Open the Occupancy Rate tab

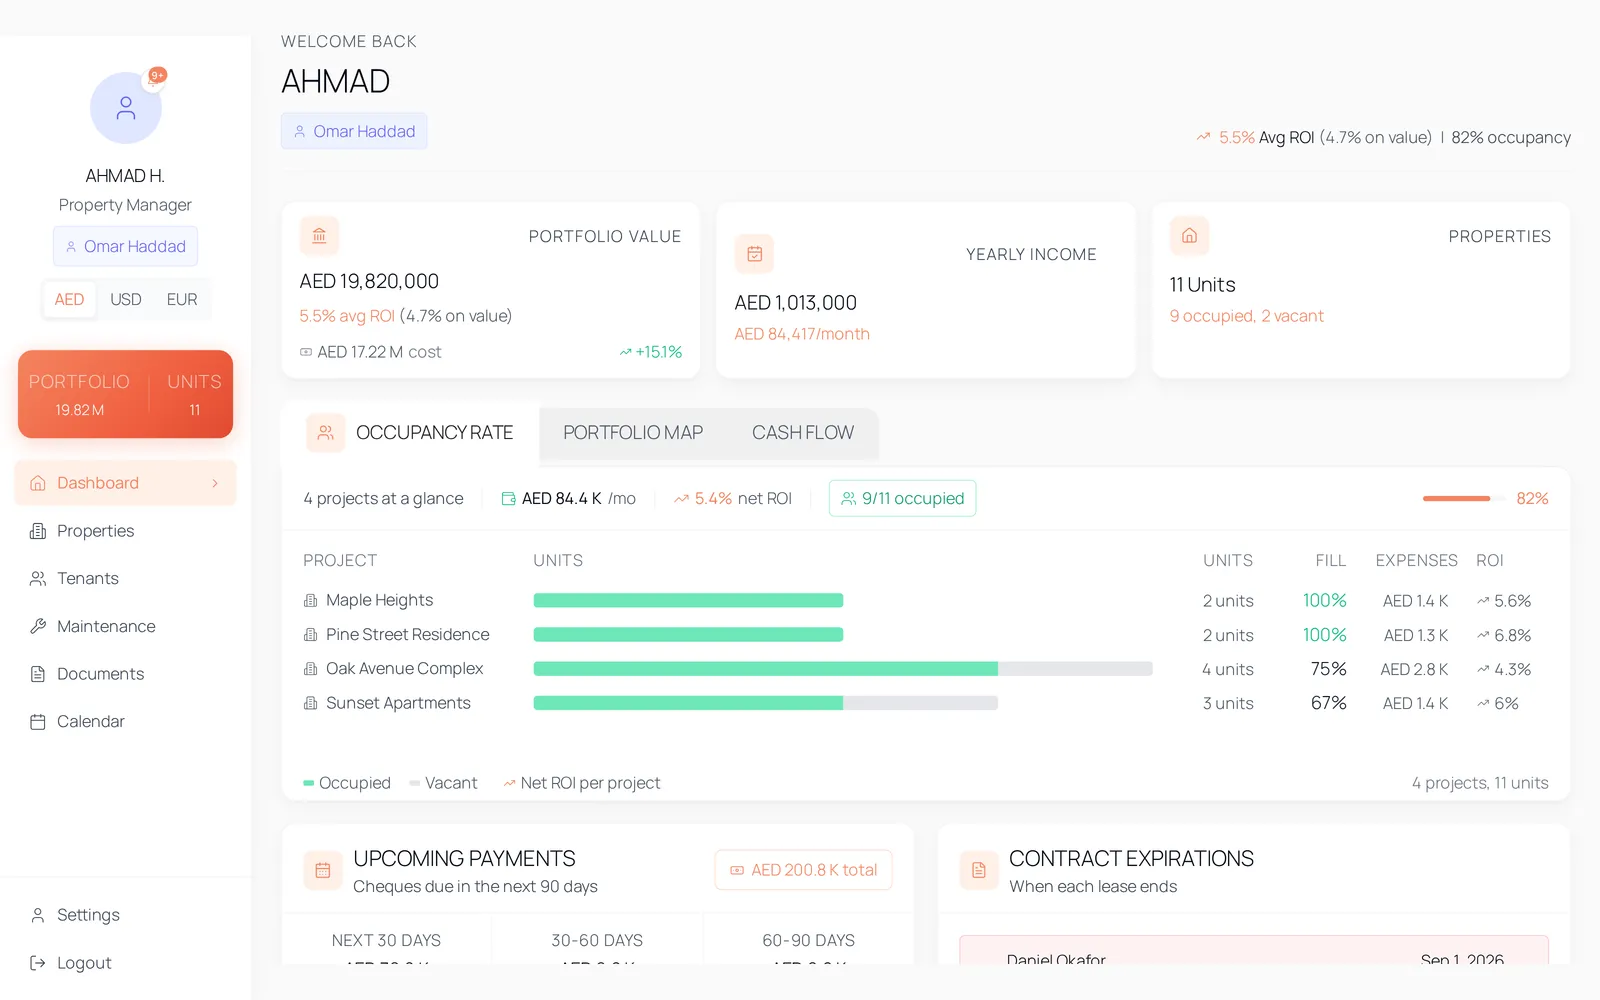[411, 433]
